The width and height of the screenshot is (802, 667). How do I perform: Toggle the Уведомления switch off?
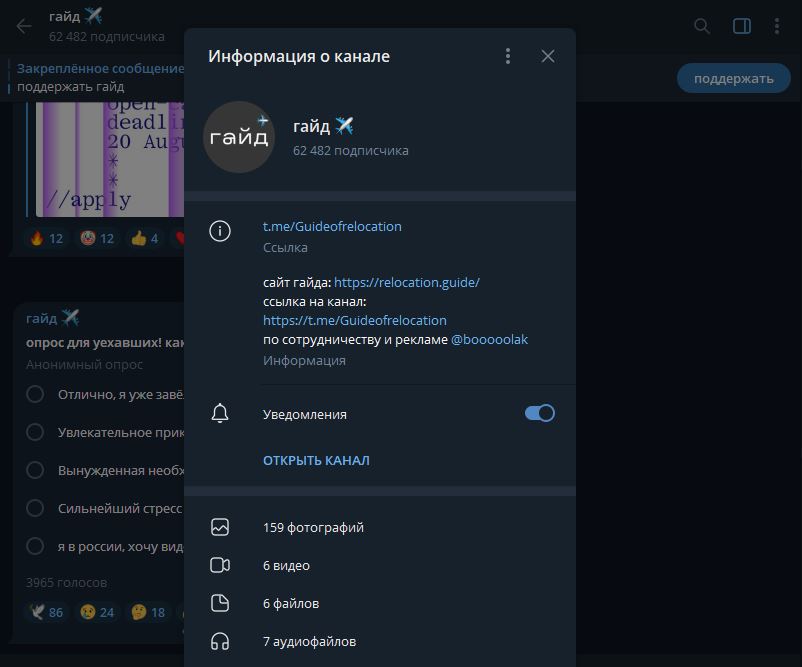(x=539, y=413)
